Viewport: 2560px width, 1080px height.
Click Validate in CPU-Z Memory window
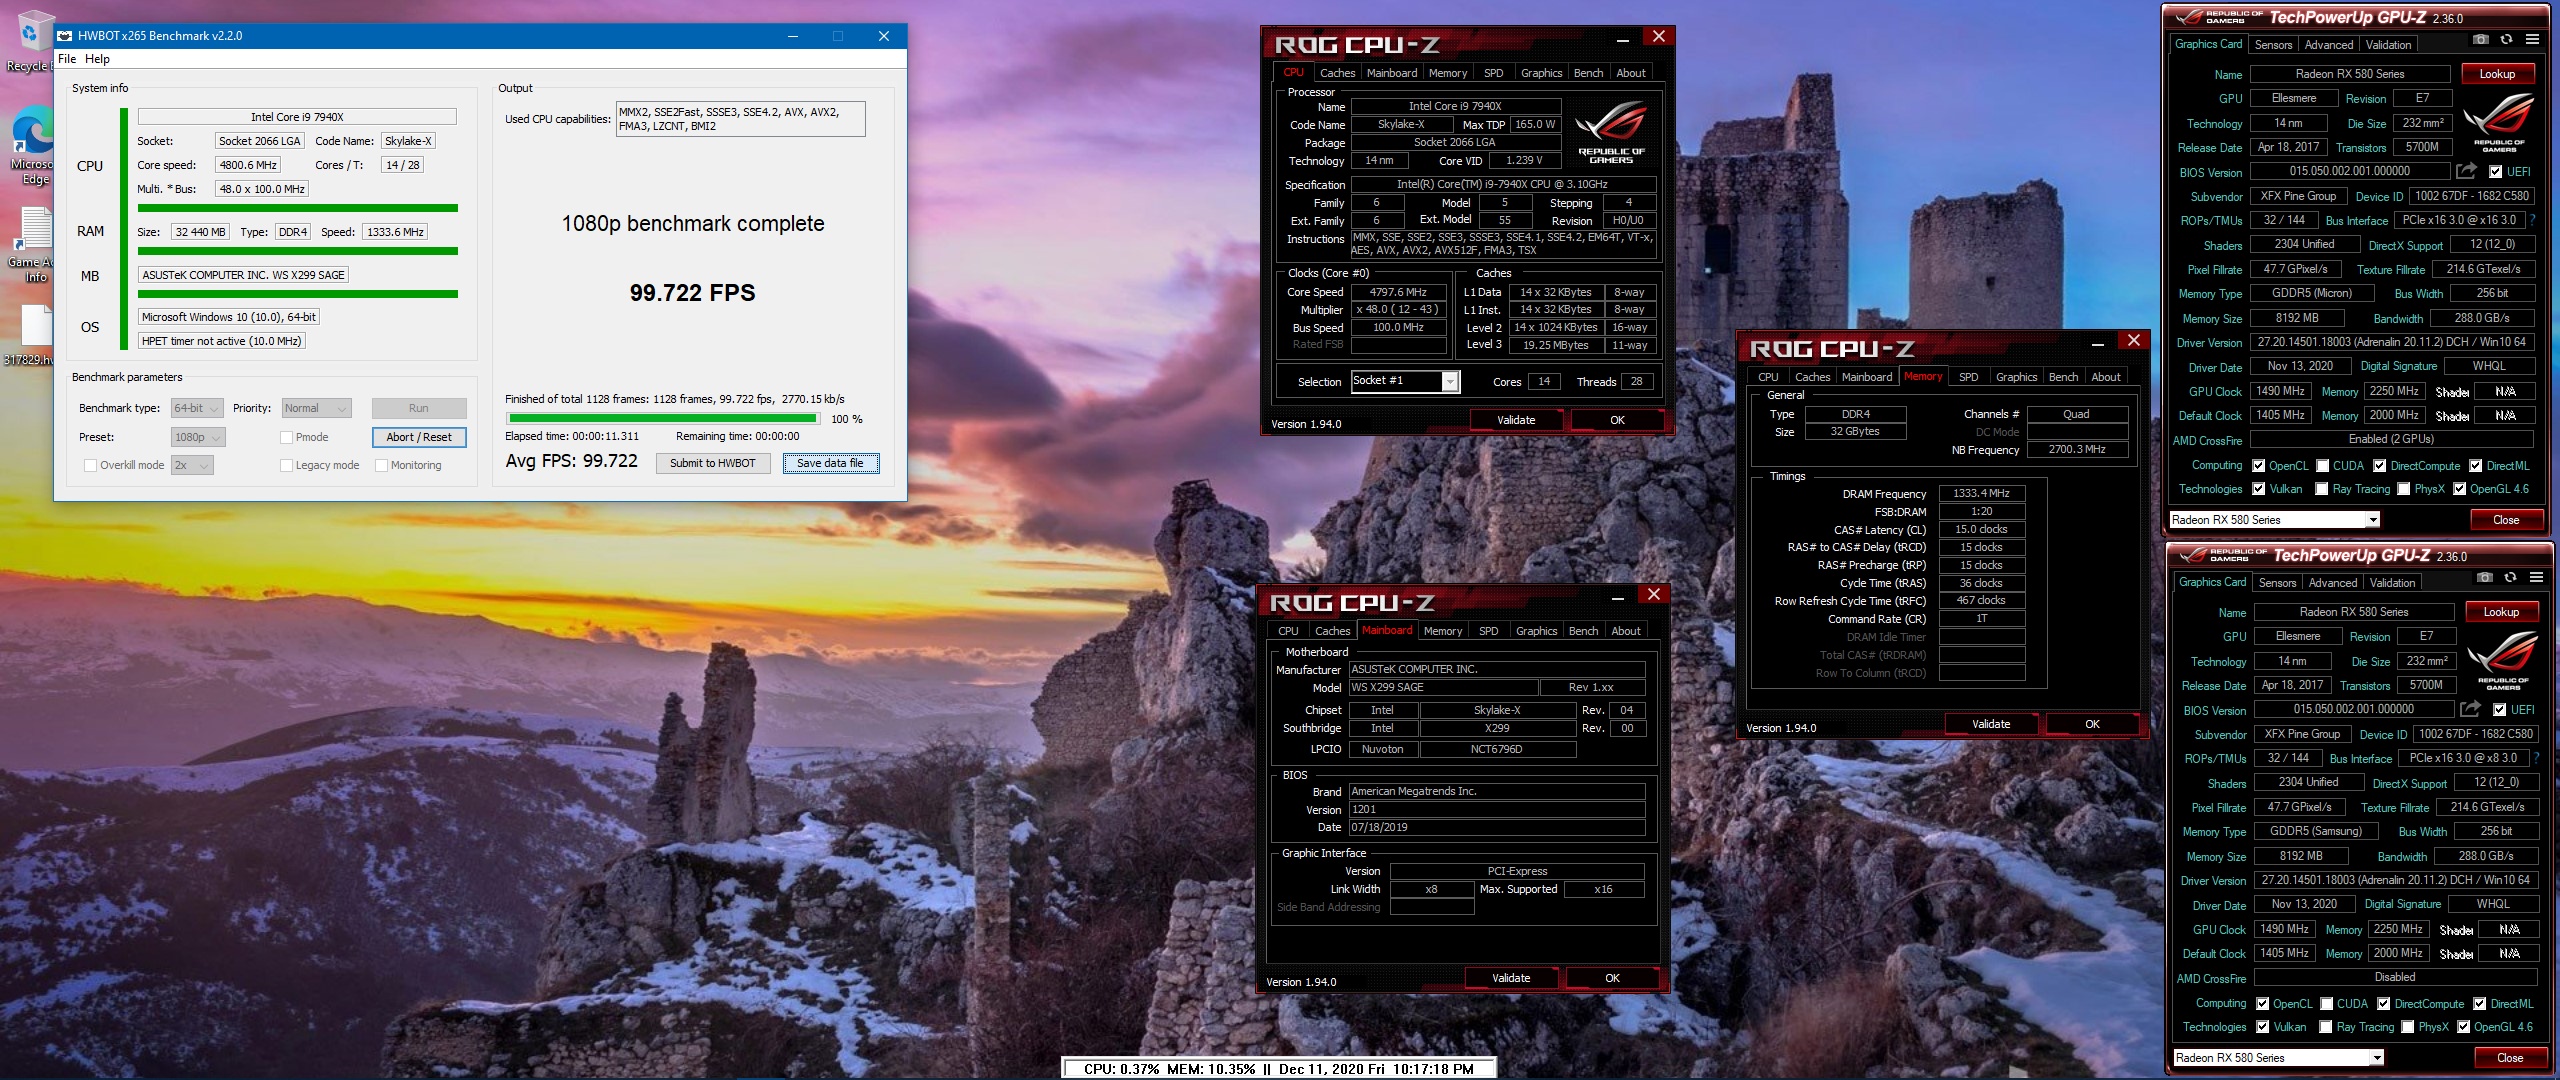click(x=1991, y=724)
